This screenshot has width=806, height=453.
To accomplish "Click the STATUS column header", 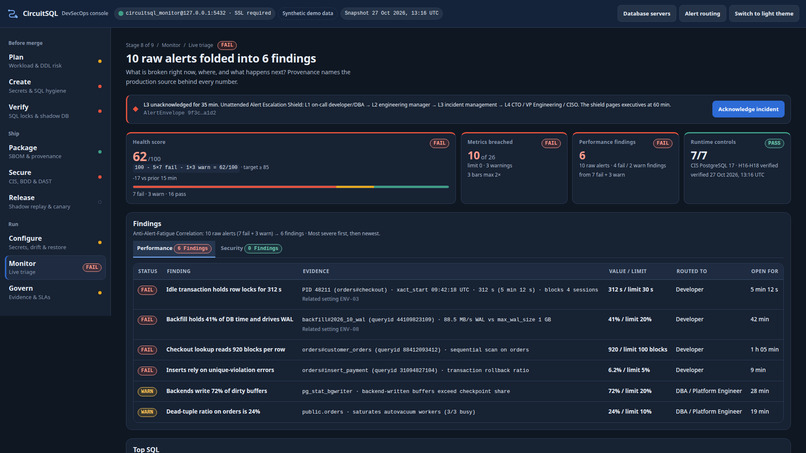I will pos(148,271).
